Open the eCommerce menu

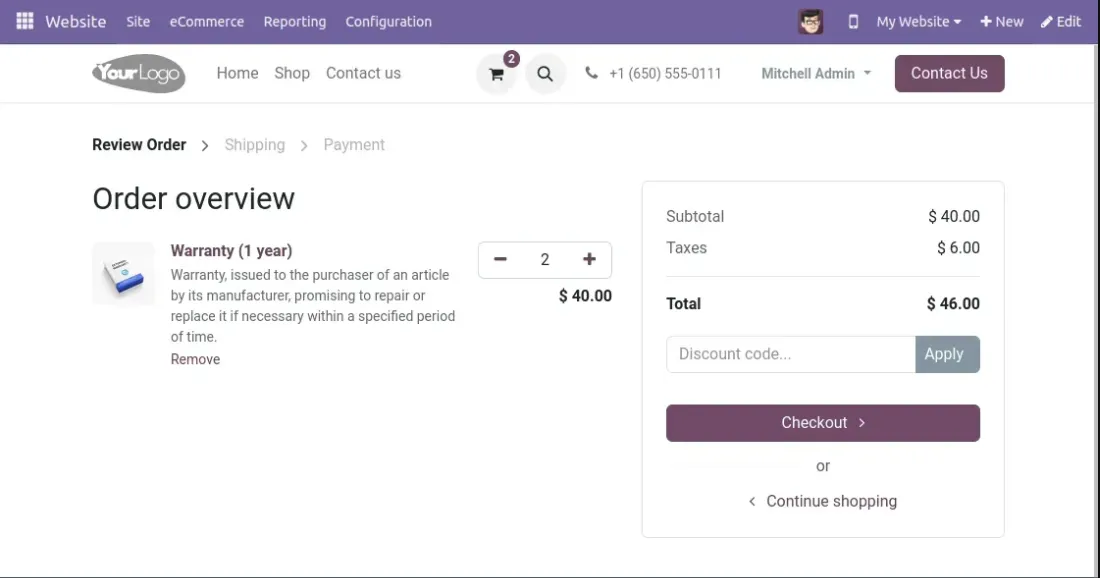pyautogui.click(x=206, y=21)
